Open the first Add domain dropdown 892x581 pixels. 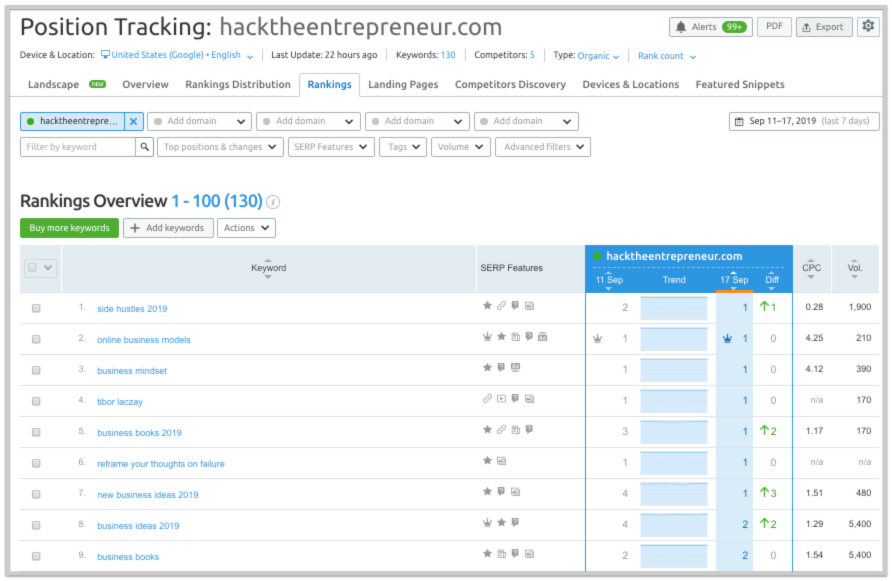199,121
